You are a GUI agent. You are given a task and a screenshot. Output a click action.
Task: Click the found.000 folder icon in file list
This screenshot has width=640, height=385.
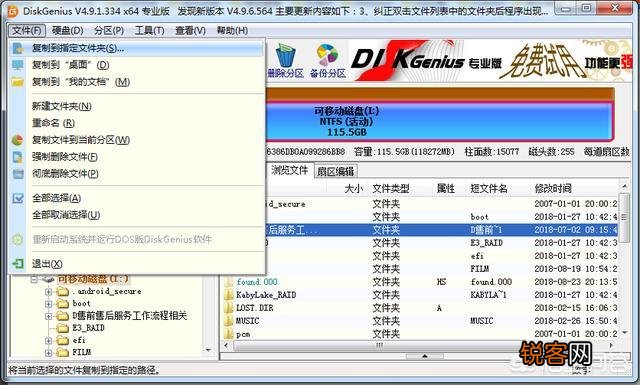[229, 282]
